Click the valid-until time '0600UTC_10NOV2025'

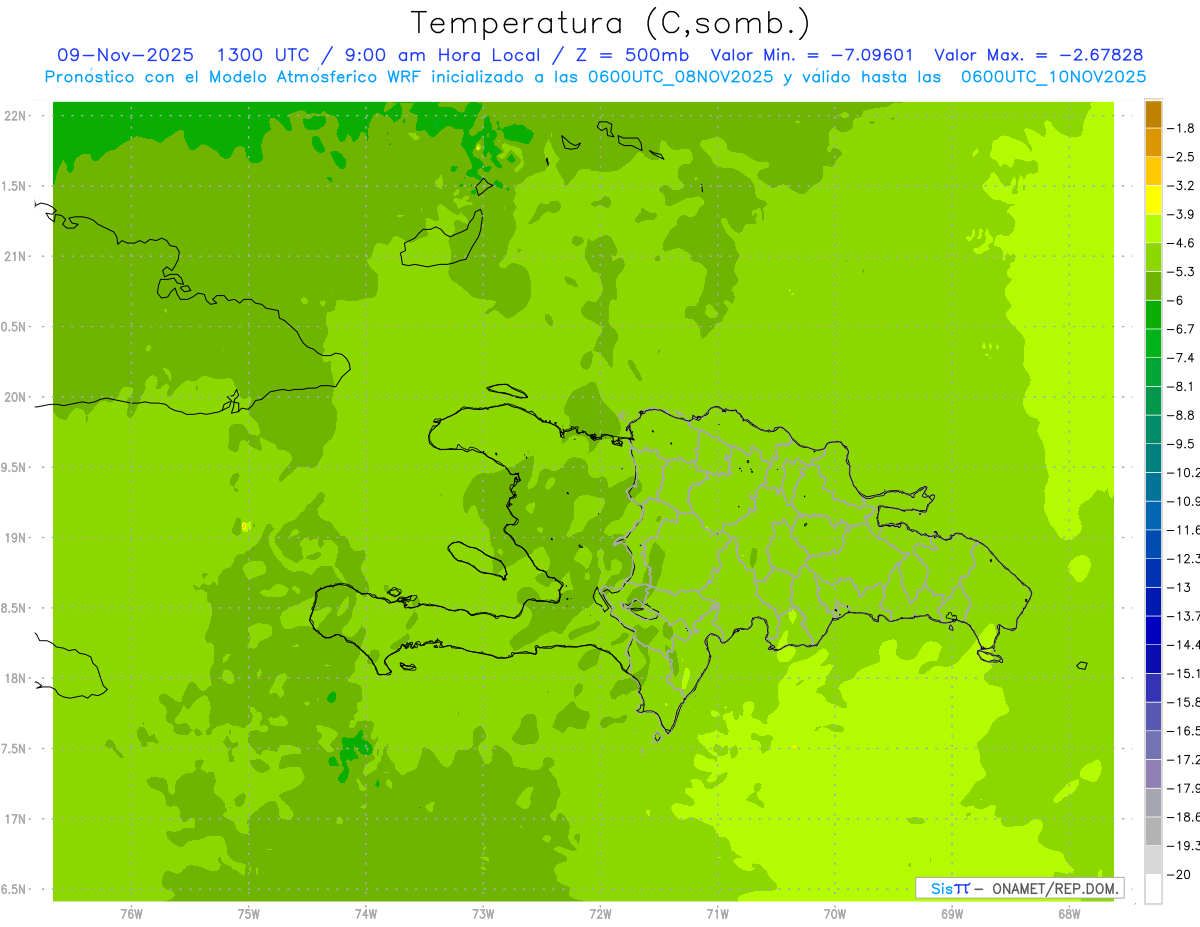point(1053,77)
